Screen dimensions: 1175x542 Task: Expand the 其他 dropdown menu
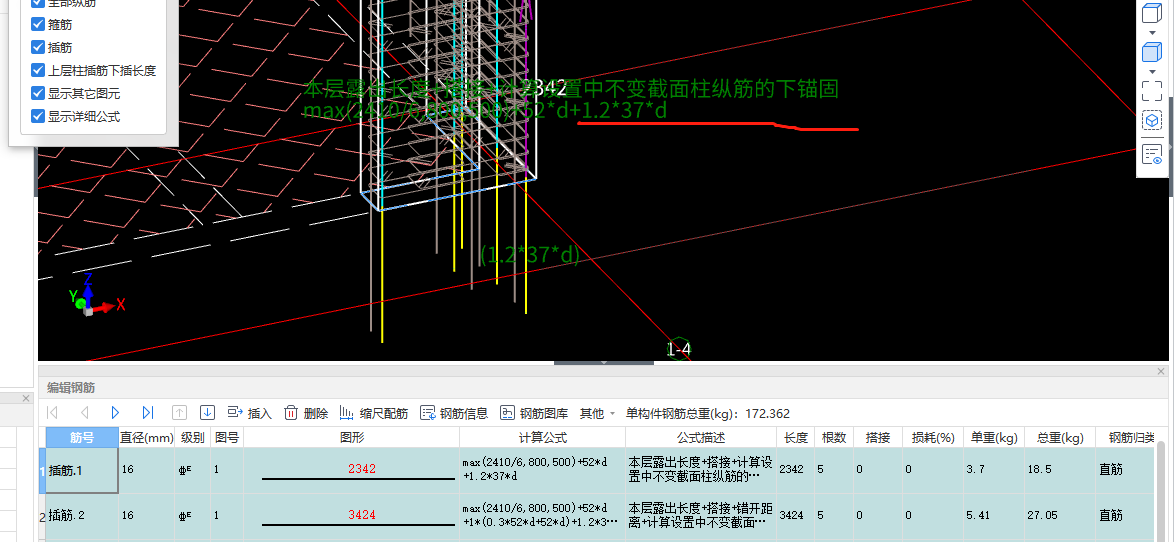pyautogui.click(x=597, y=413)
